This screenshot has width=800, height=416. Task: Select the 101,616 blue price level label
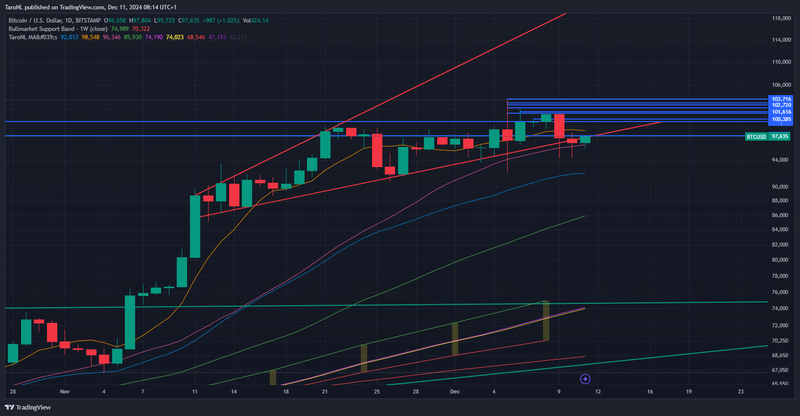781,112
